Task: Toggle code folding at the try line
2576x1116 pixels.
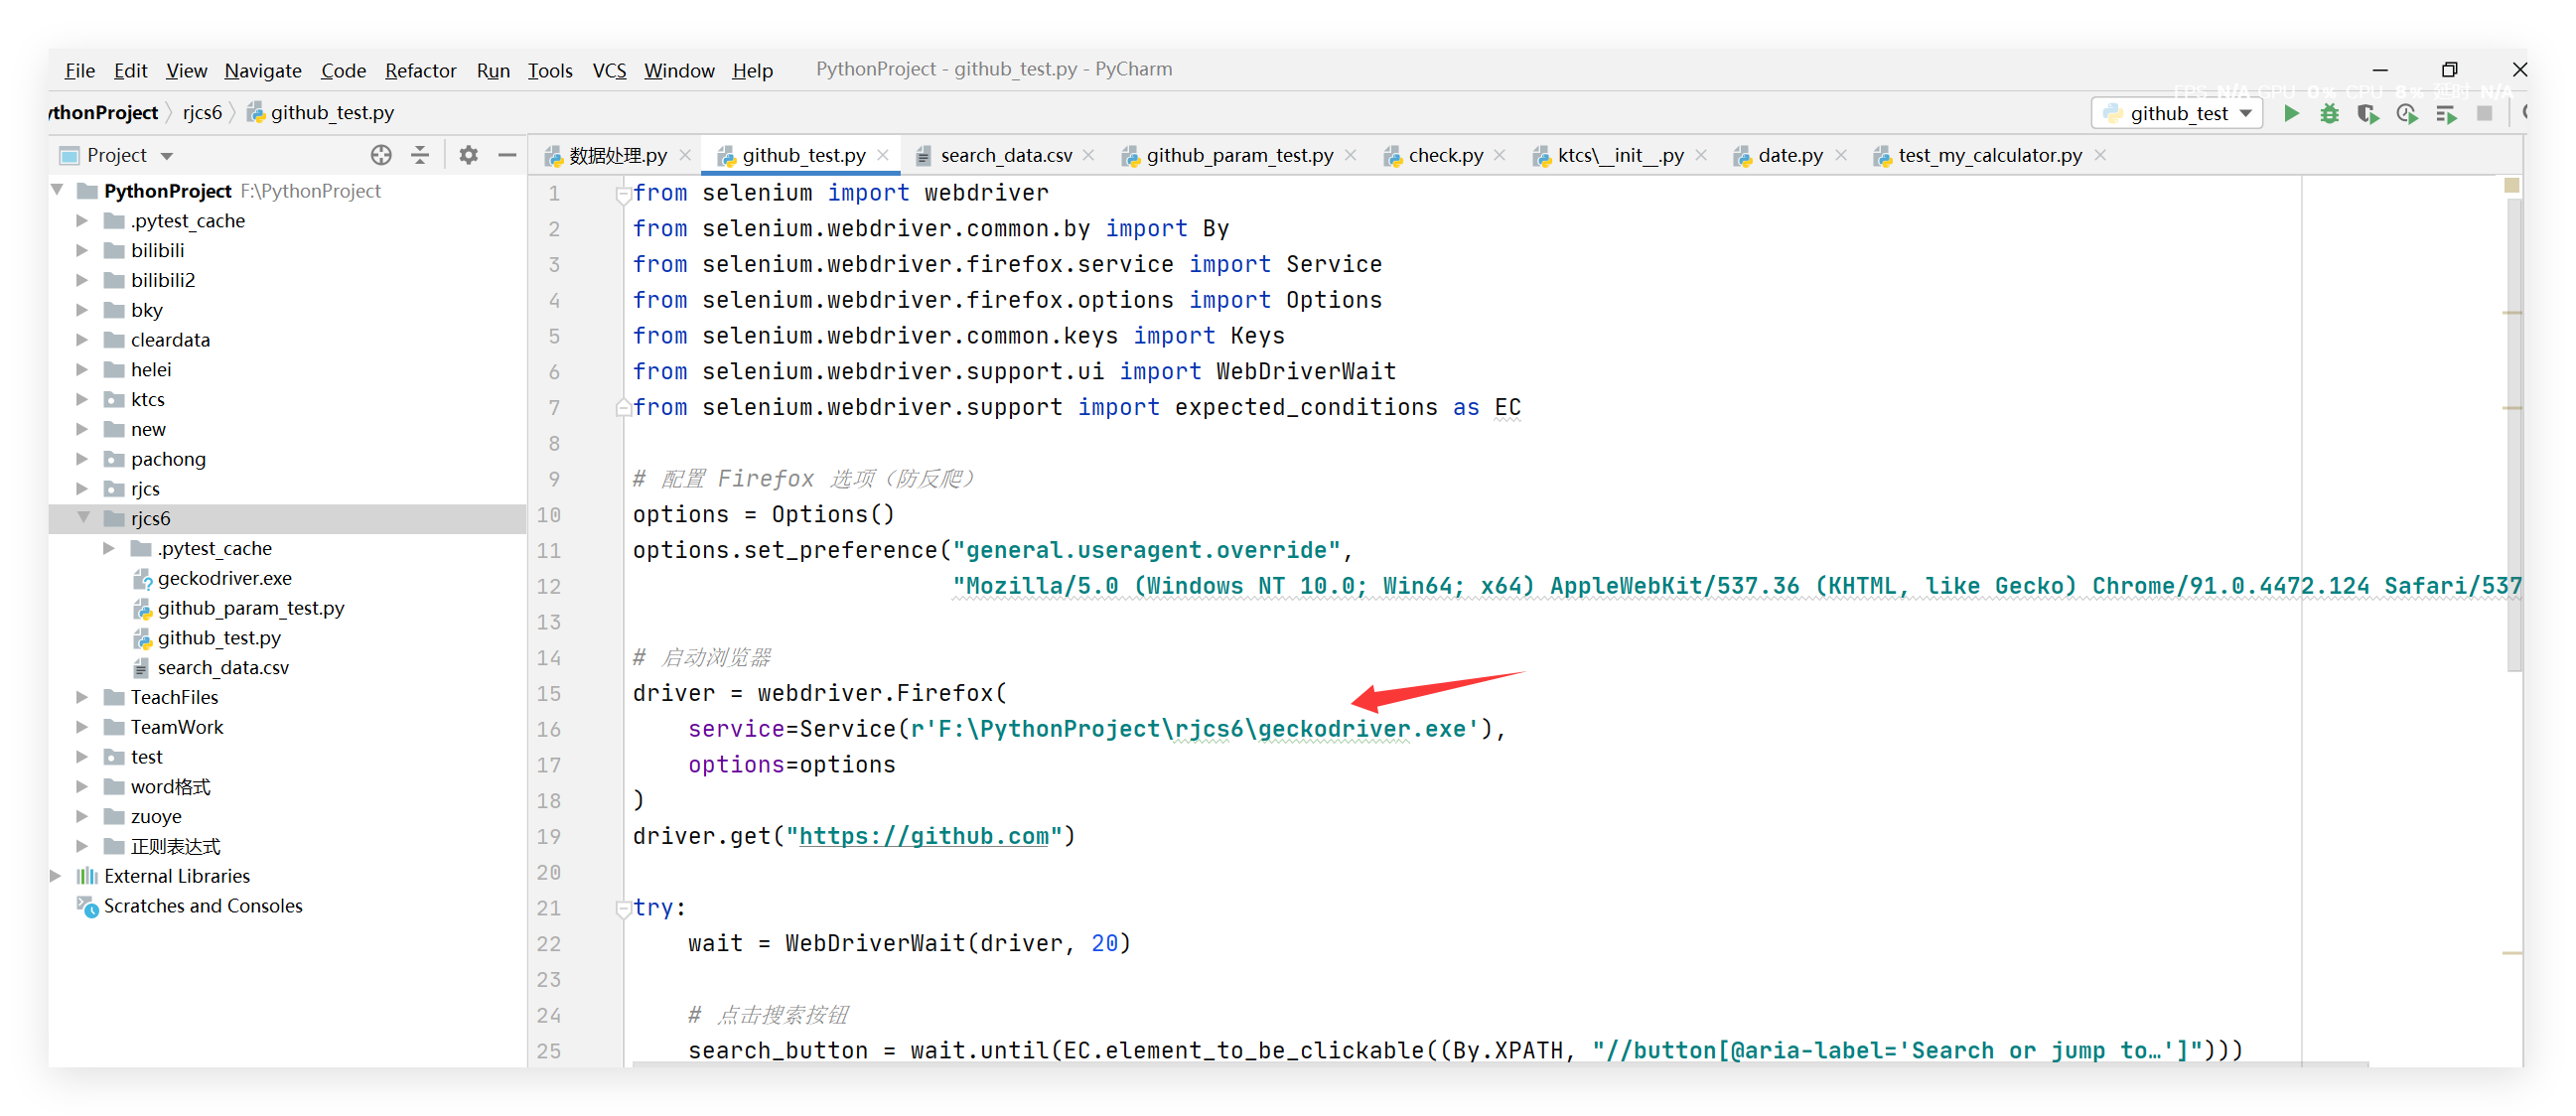Action: point(623,908)
